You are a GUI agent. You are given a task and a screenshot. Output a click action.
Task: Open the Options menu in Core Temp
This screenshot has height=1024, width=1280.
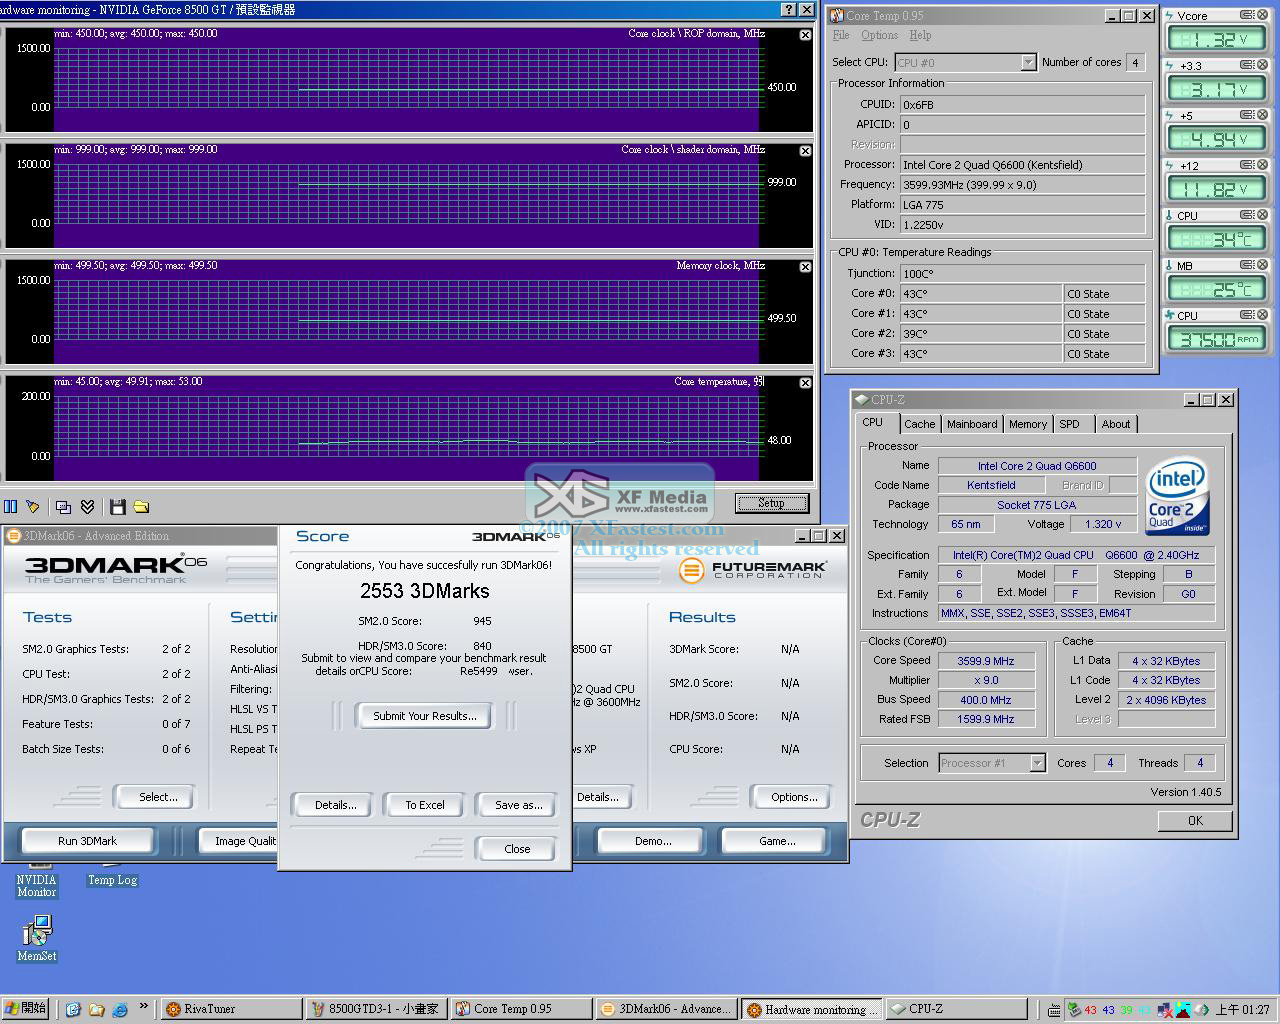(x=879, y=35)
